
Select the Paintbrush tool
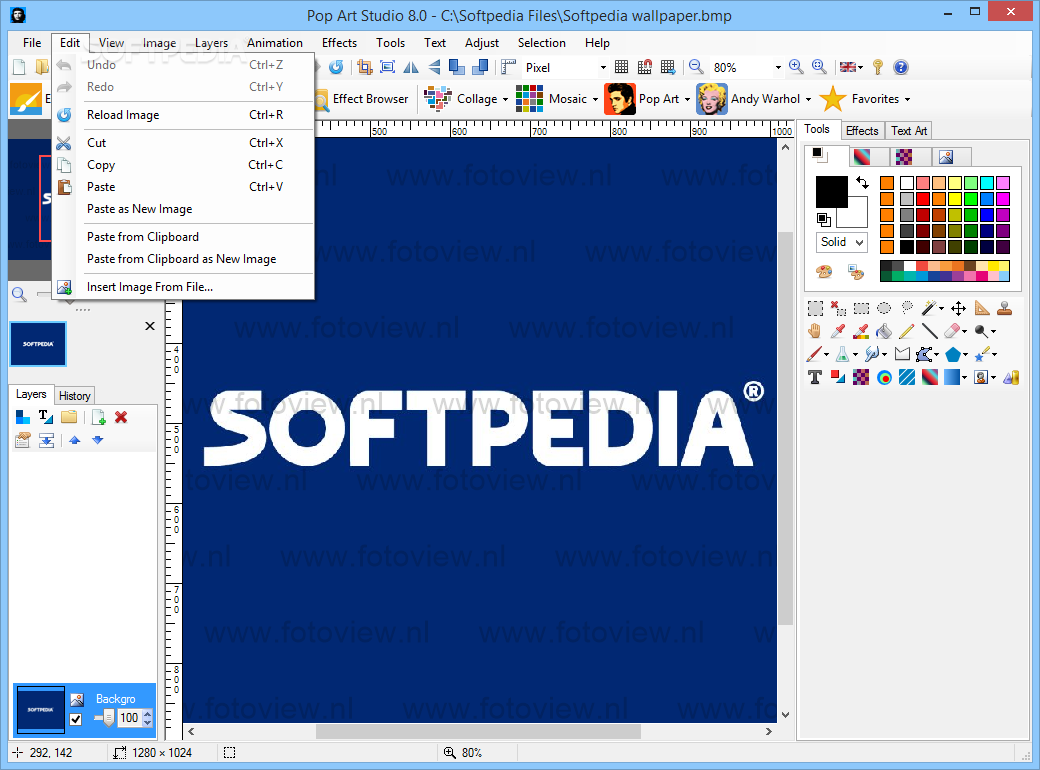click(x=814, y=353)
